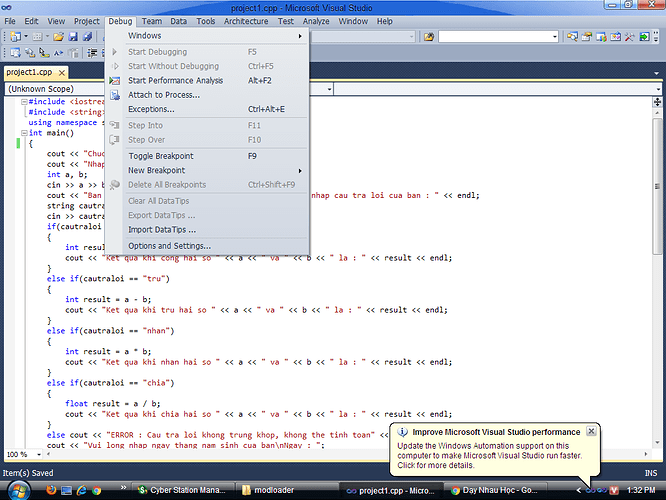Close the project1.cpp tab
Screen dimensions: 666x500
62,73
